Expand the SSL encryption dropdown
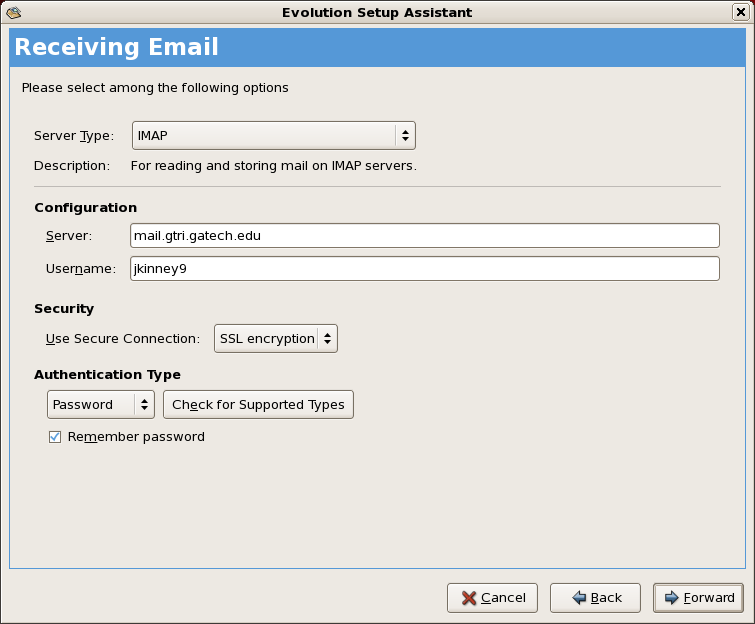The image size is (755, 624). [x=276, y=338]
